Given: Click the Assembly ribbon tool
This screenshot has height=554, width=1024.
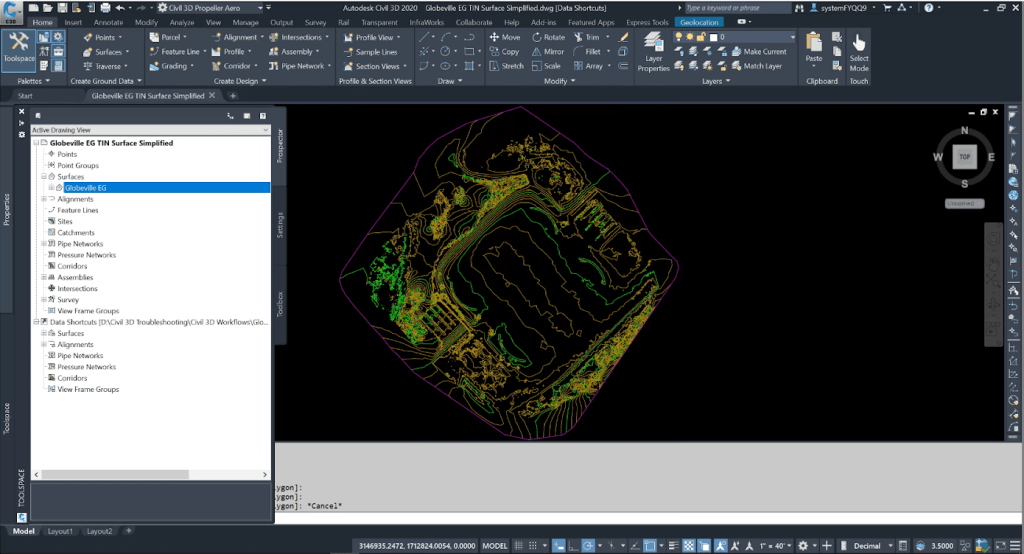Looking at the screenshot, I should click(295, 52).
